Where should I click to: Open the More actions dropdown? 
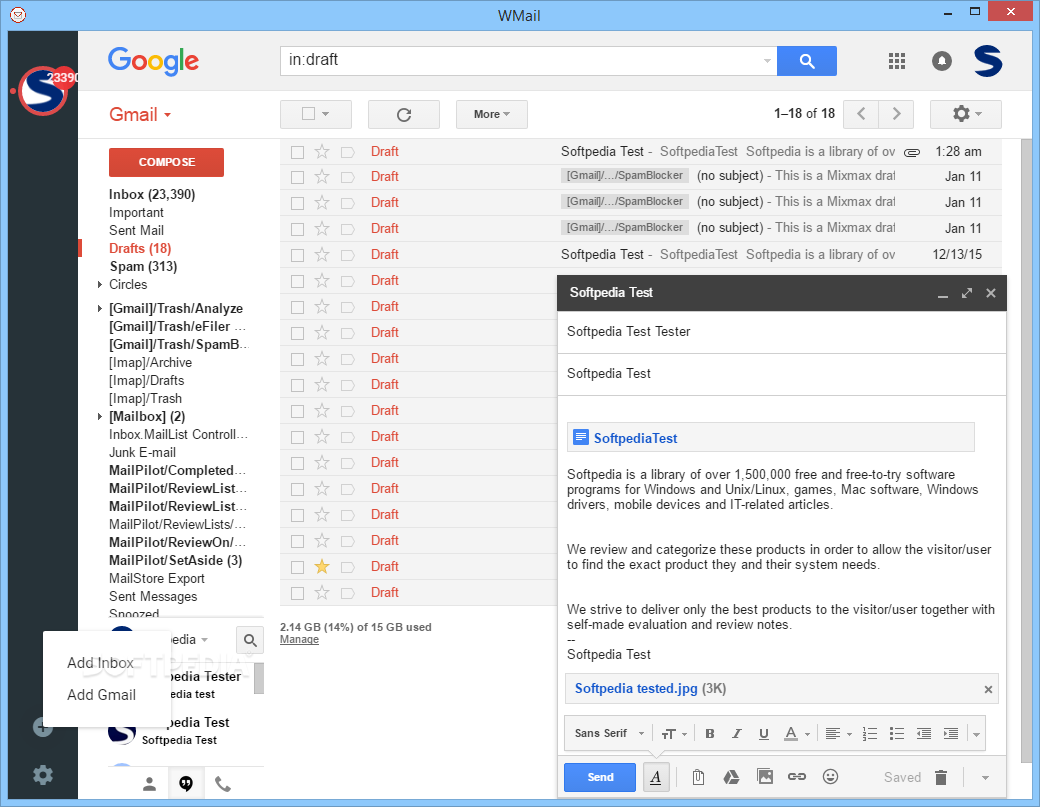click(x=491, y=114)
